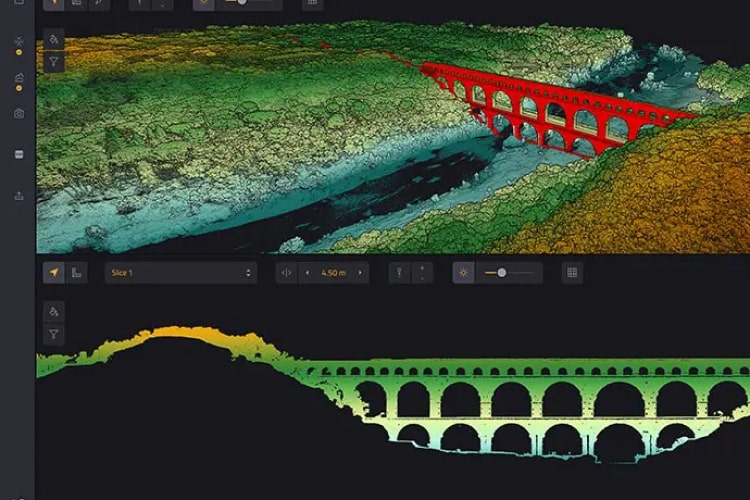The width and height of the screenshot is (750, 500).
Task: Click the slice width icon
Action: (x=287, y=273)
